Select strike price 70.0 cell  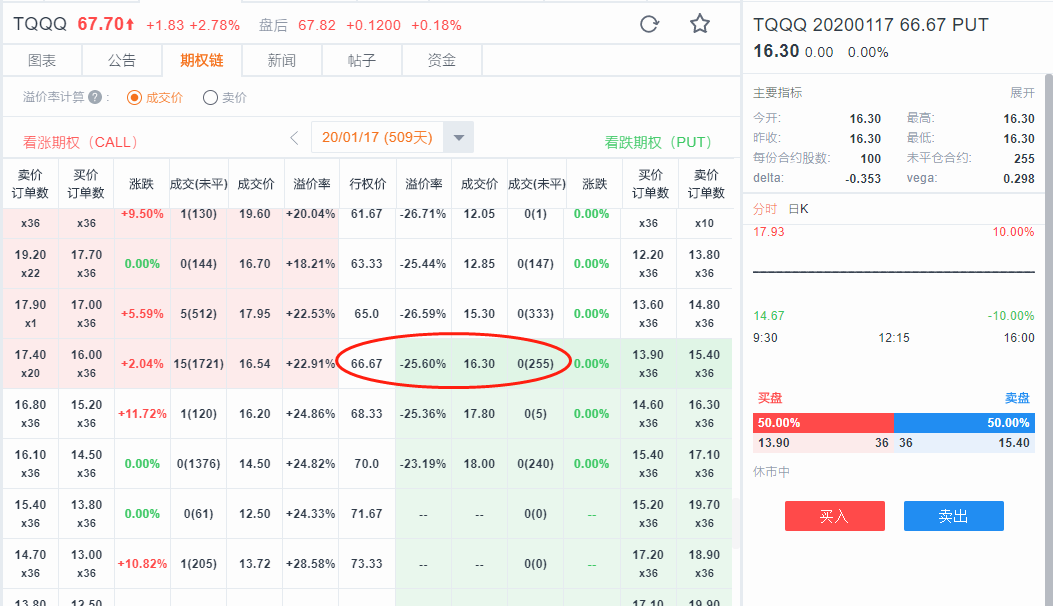(367, 464)
